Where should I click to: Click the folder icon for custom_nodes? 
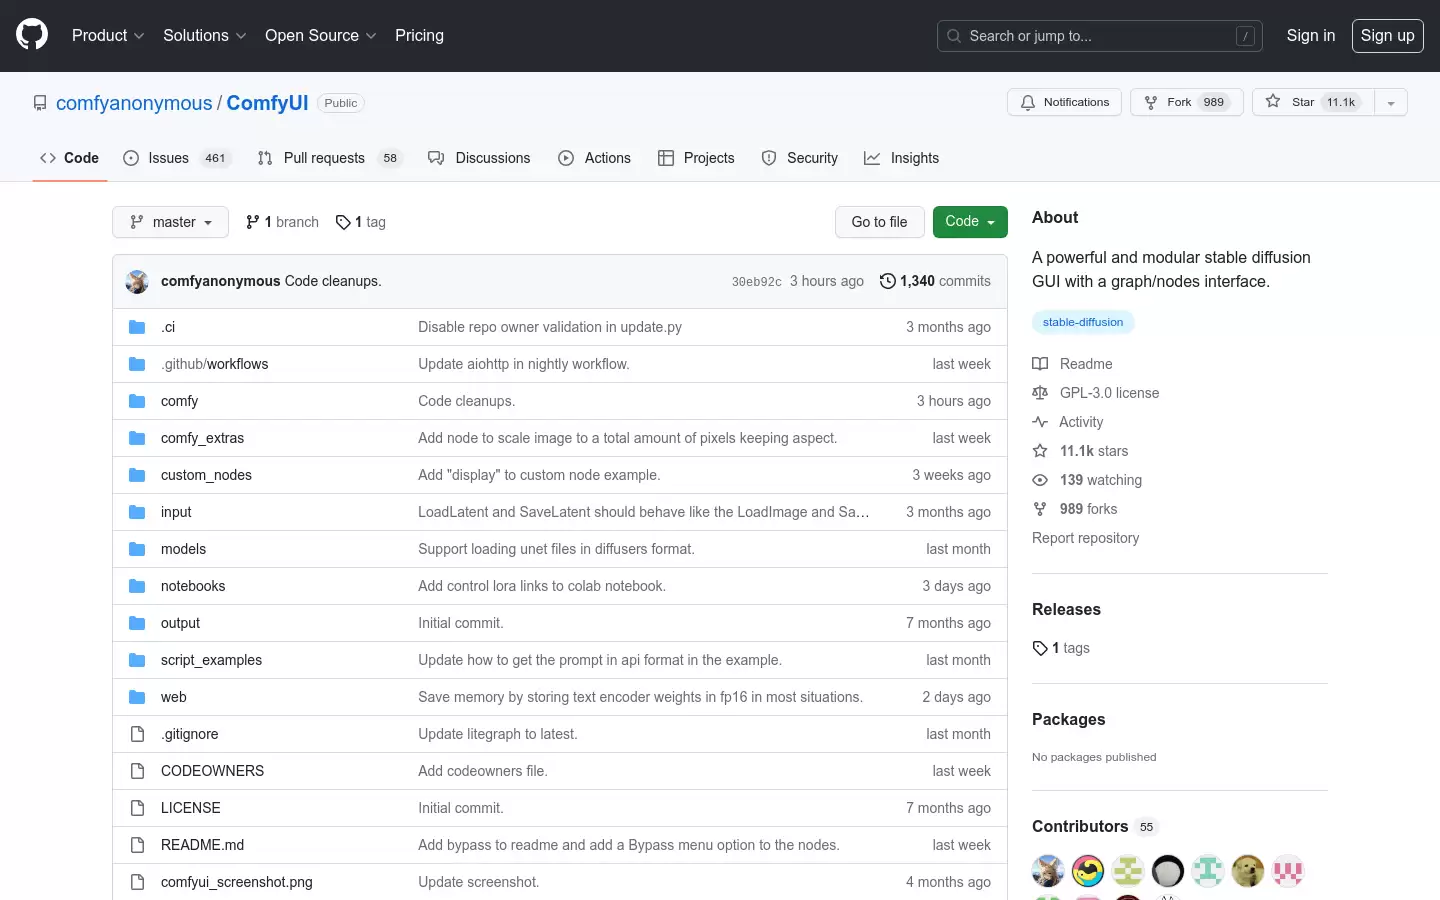click(x=137, y=475)
